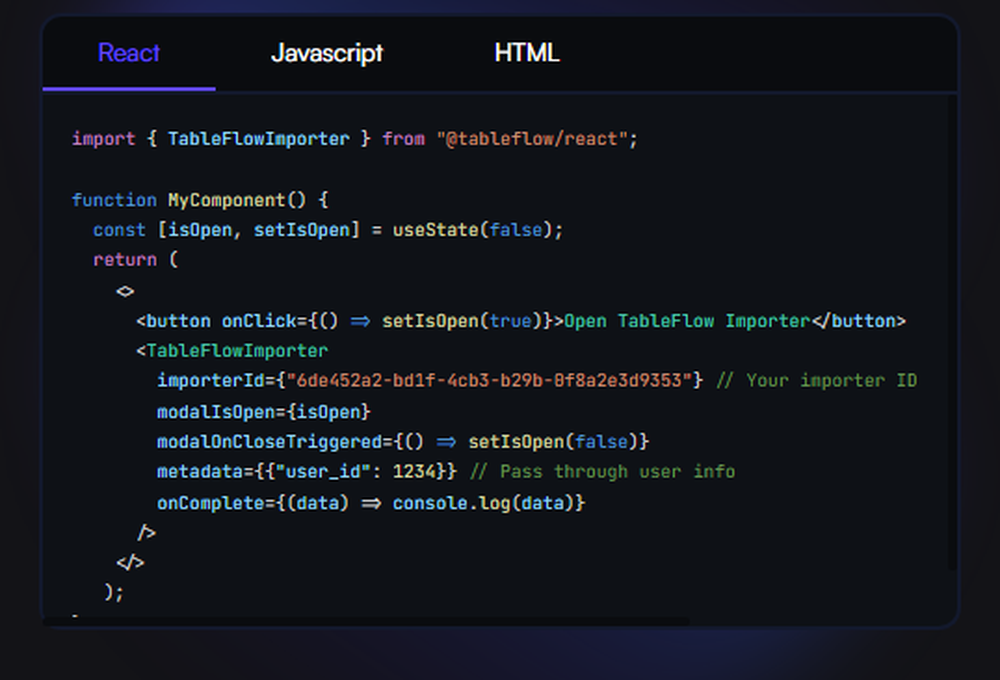Switch to the React tab
The height and width of the screenshot is (680, 1000).
[x=129, y=53]
